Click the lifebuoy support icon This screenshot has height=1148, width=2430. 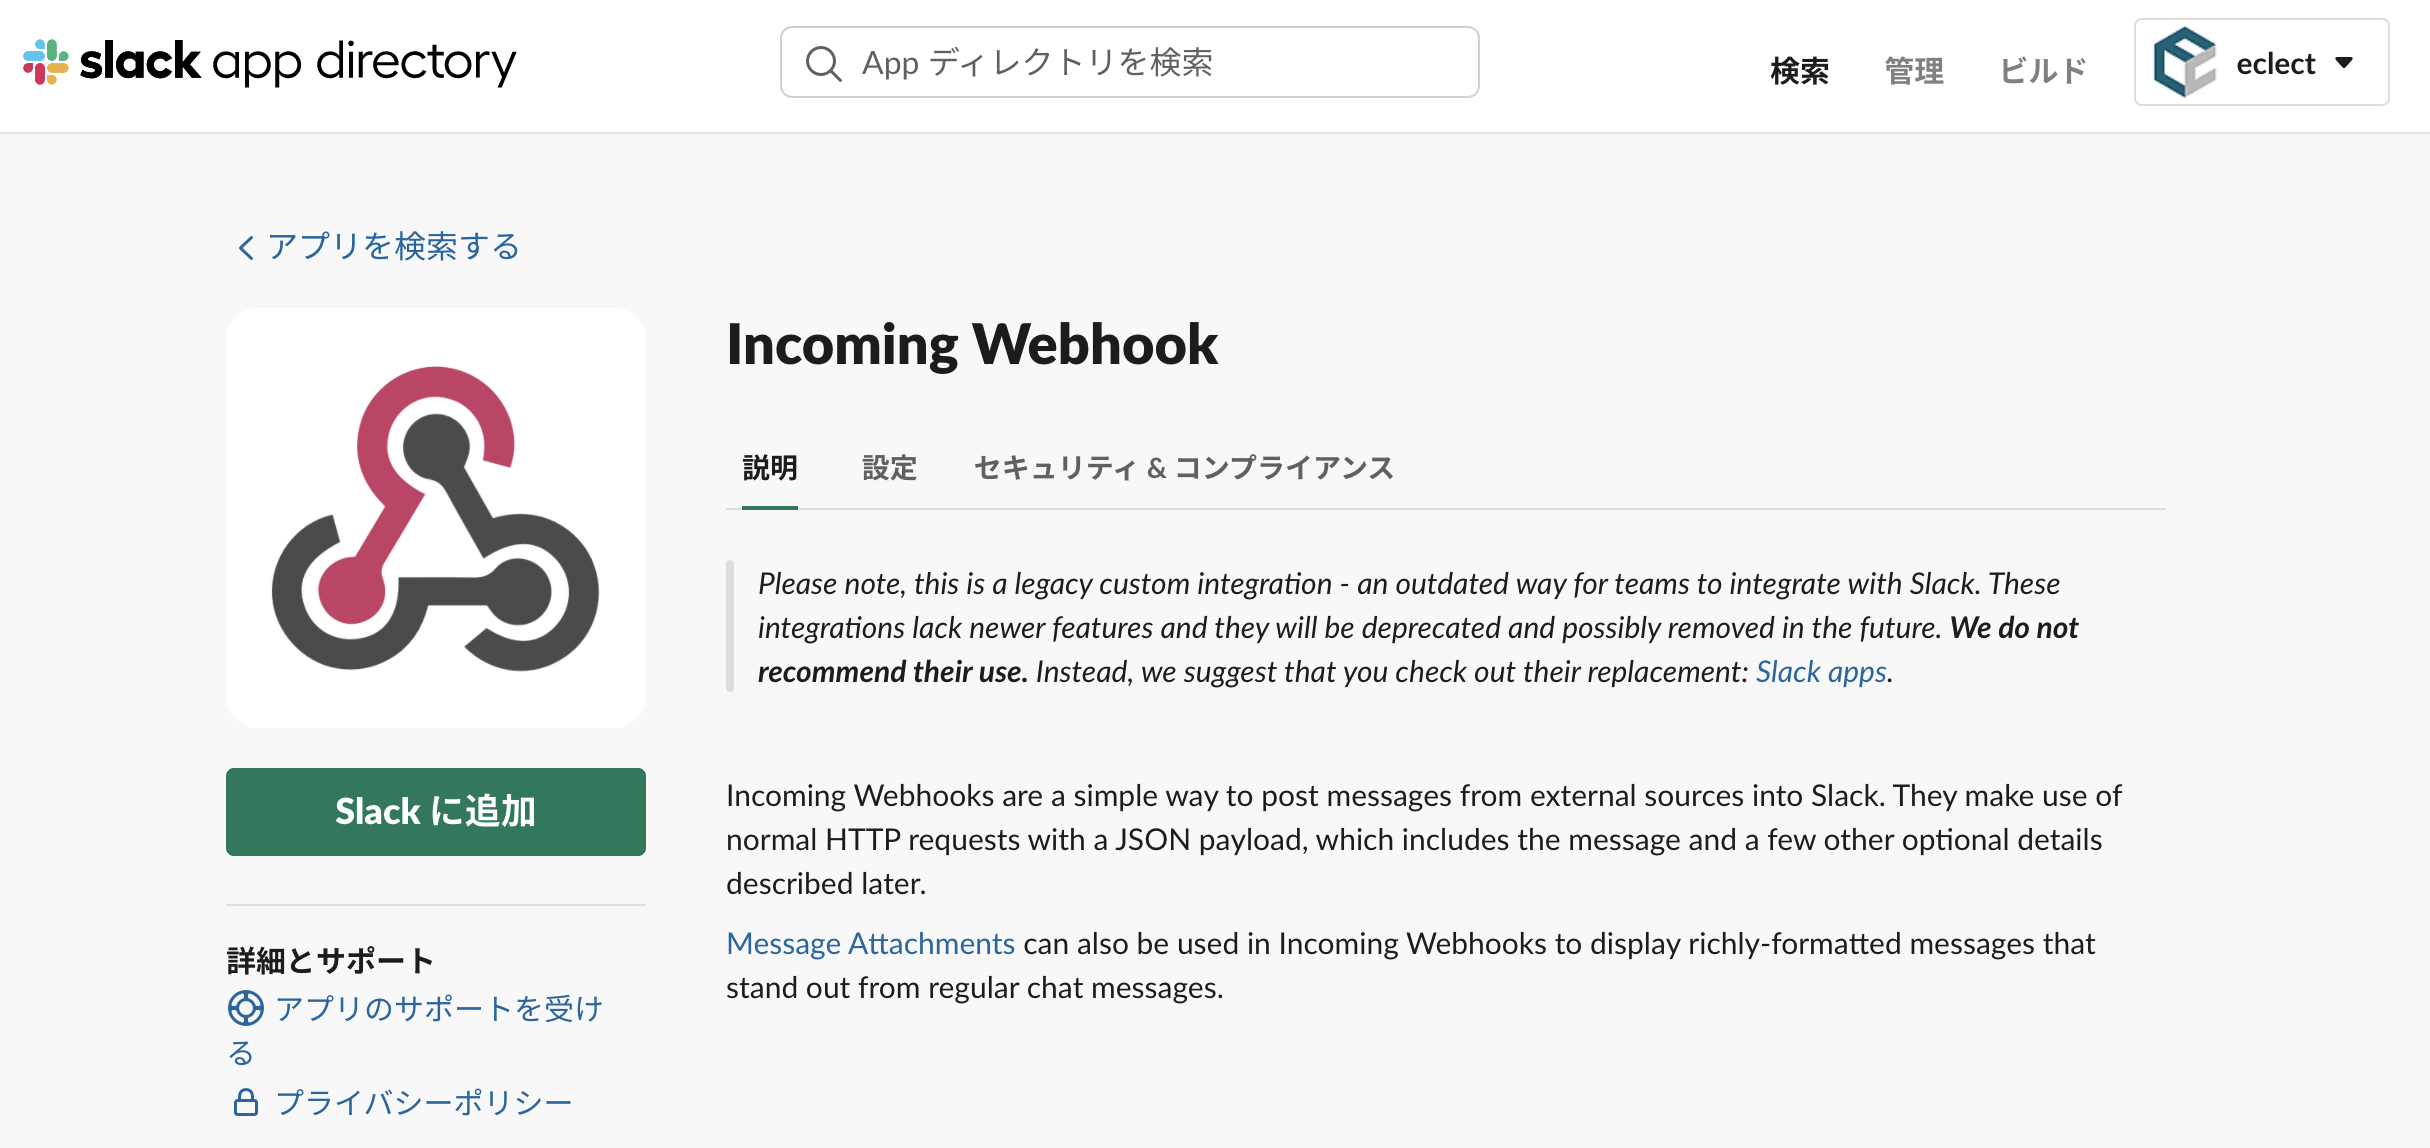pos(245,1008)
